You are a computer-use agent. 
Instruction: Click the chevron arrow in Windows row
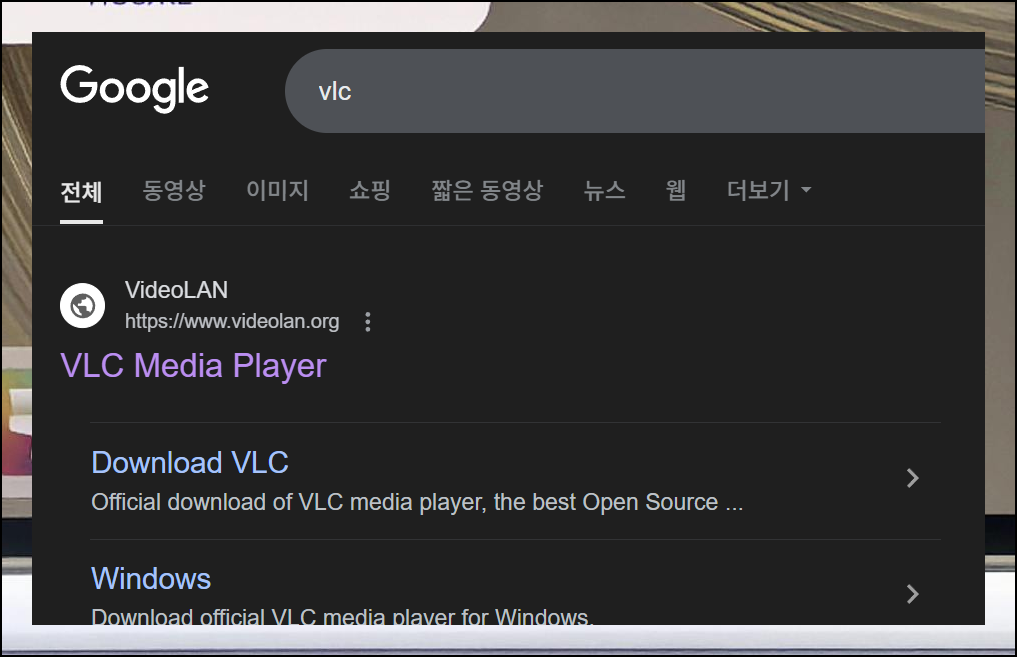coord(913,594)
